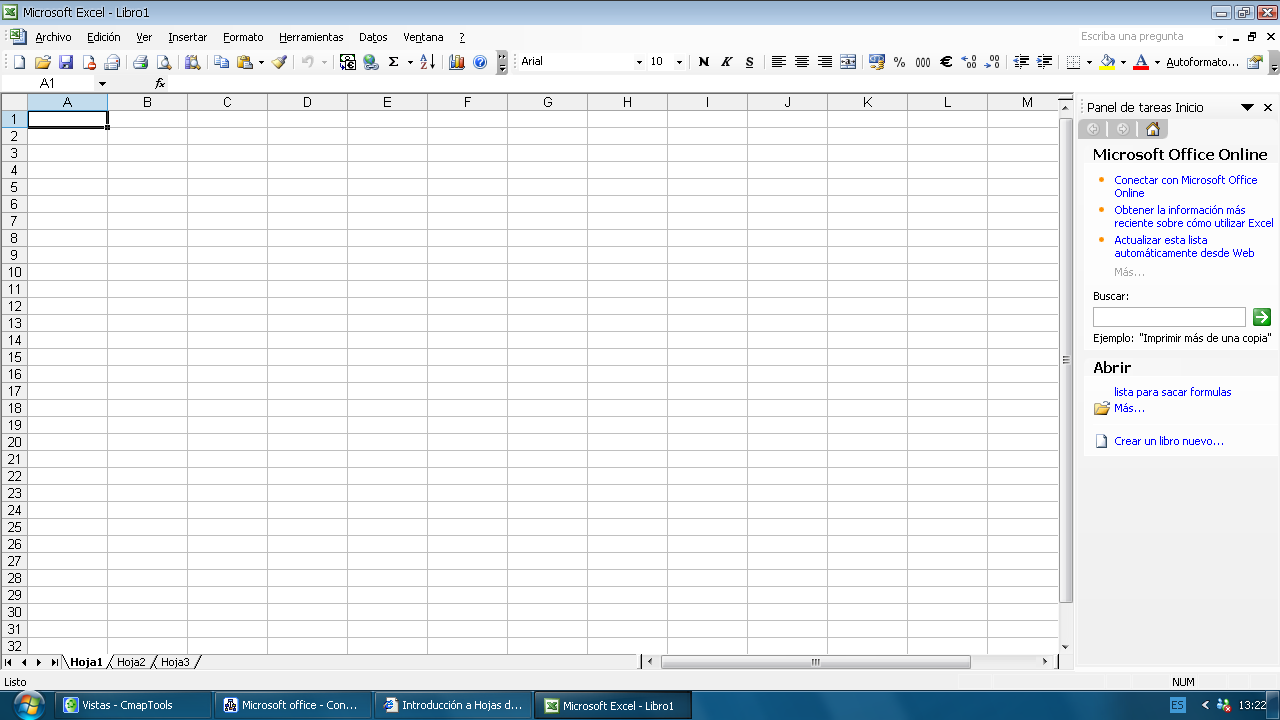Apply the yellow Fill Color bucket

[x=1107, y=62]
